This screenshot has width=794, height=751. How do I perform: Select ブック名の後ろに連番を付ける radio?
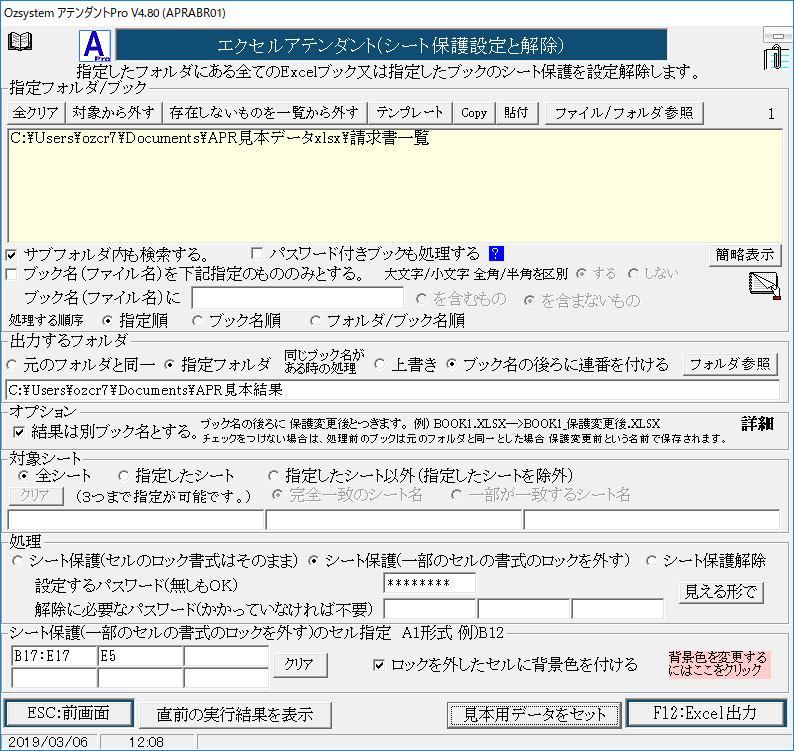coord(451,364)
